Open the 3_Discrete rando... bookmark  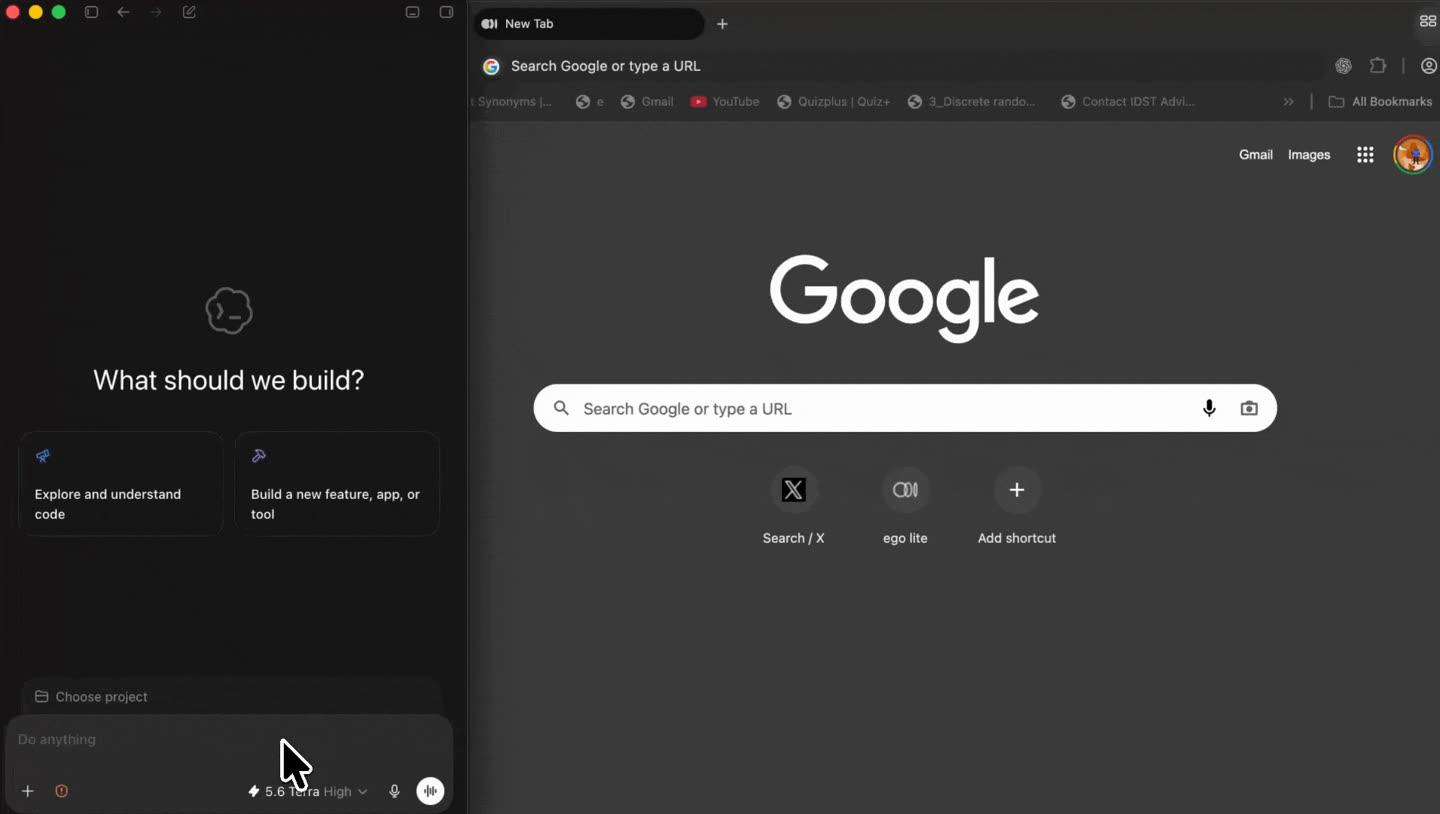click(972, 101)
